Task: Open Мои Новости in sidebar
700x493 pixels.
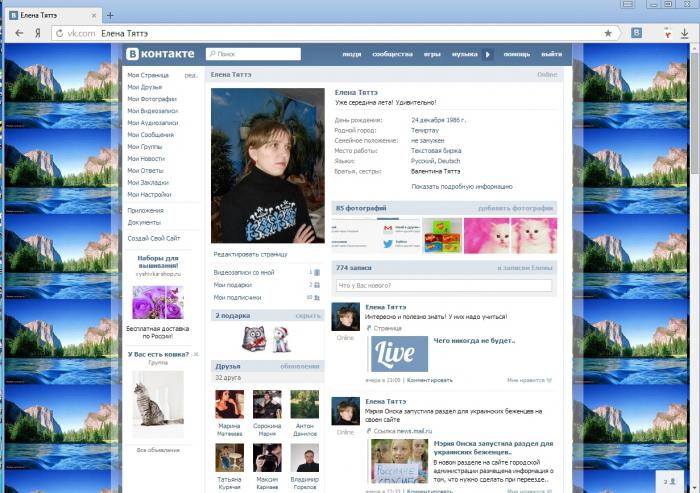Action: 146,159
